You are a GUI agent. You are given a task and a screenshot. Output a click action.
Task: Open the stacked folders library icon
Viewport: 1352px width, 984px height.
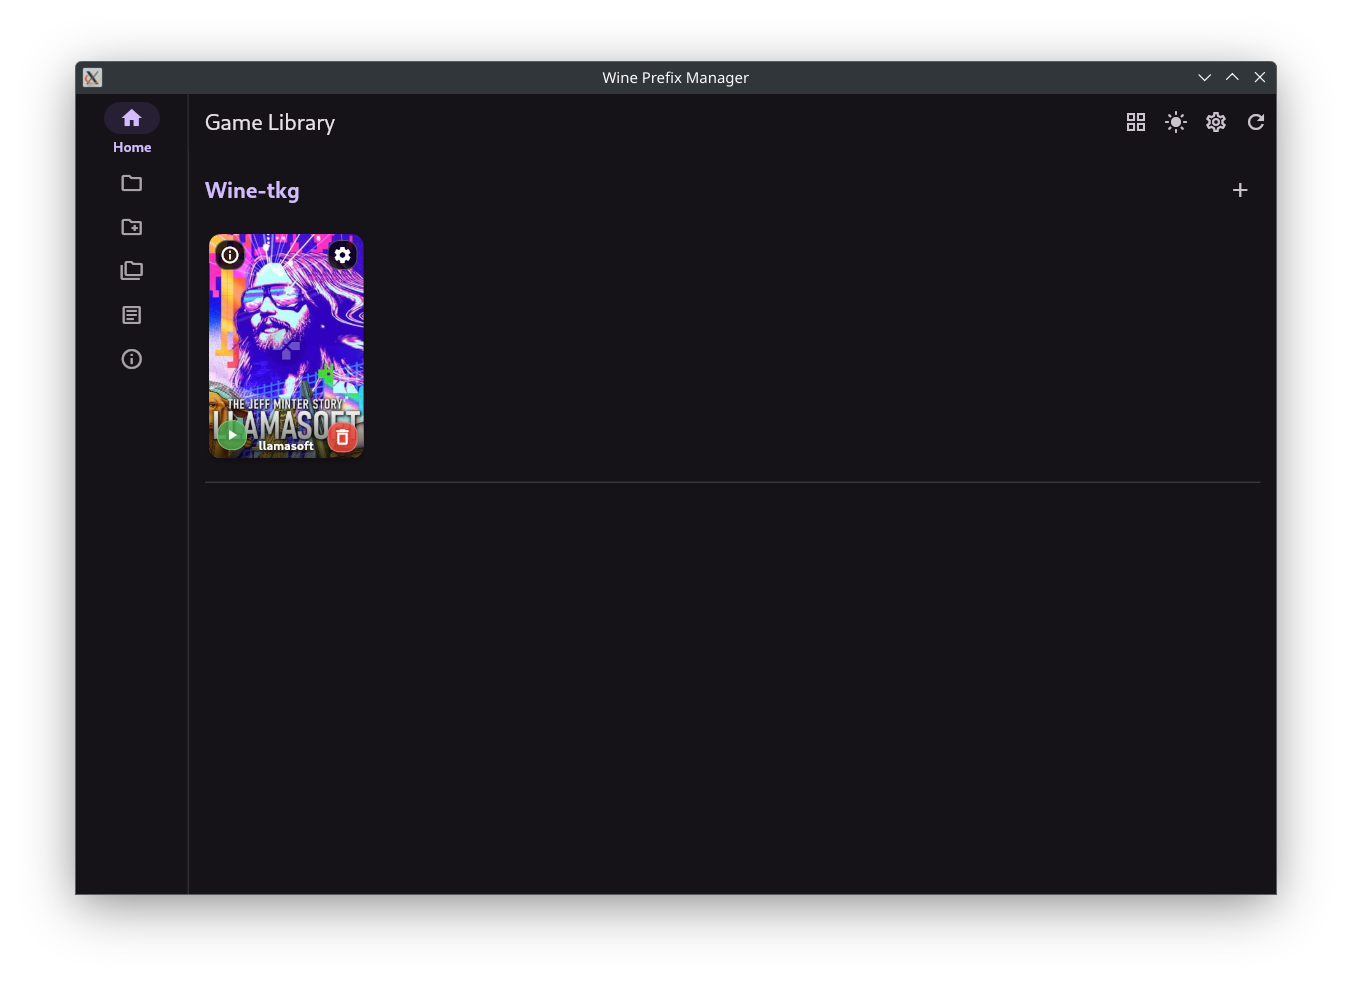tap(132, 271)
